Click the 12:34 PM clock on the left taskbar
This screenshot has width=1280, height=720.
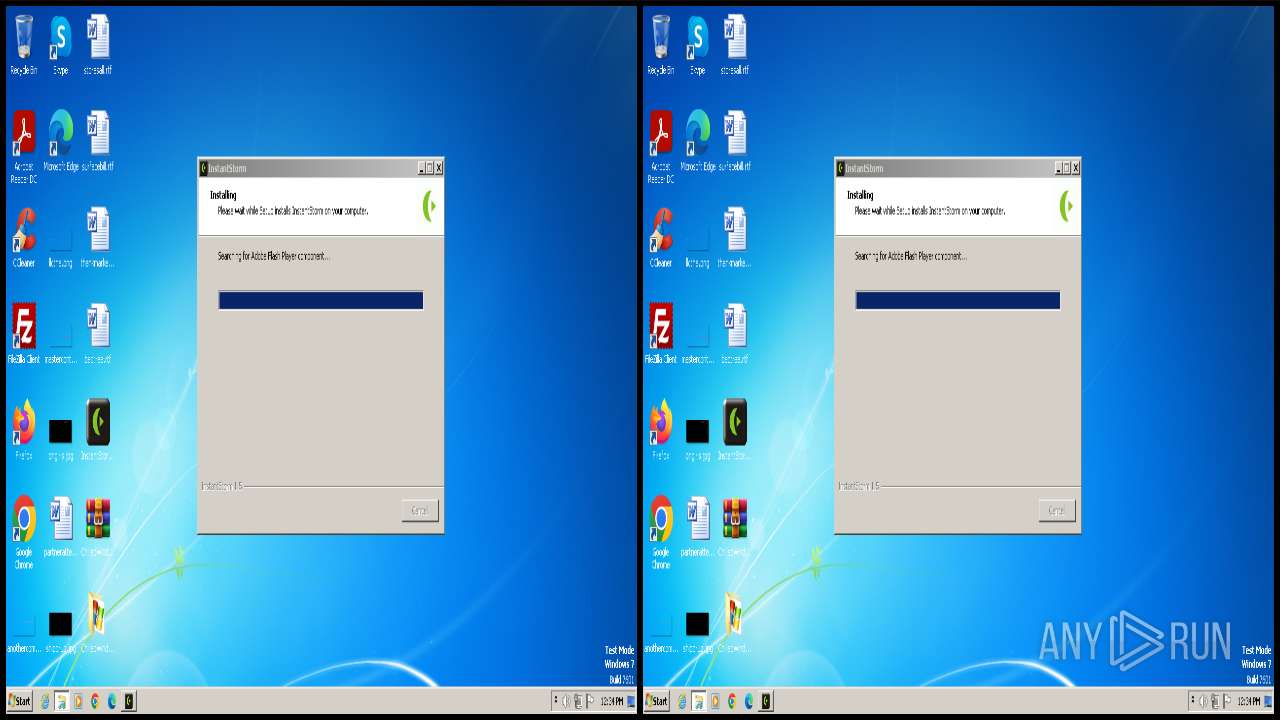(x=611, y=701)
